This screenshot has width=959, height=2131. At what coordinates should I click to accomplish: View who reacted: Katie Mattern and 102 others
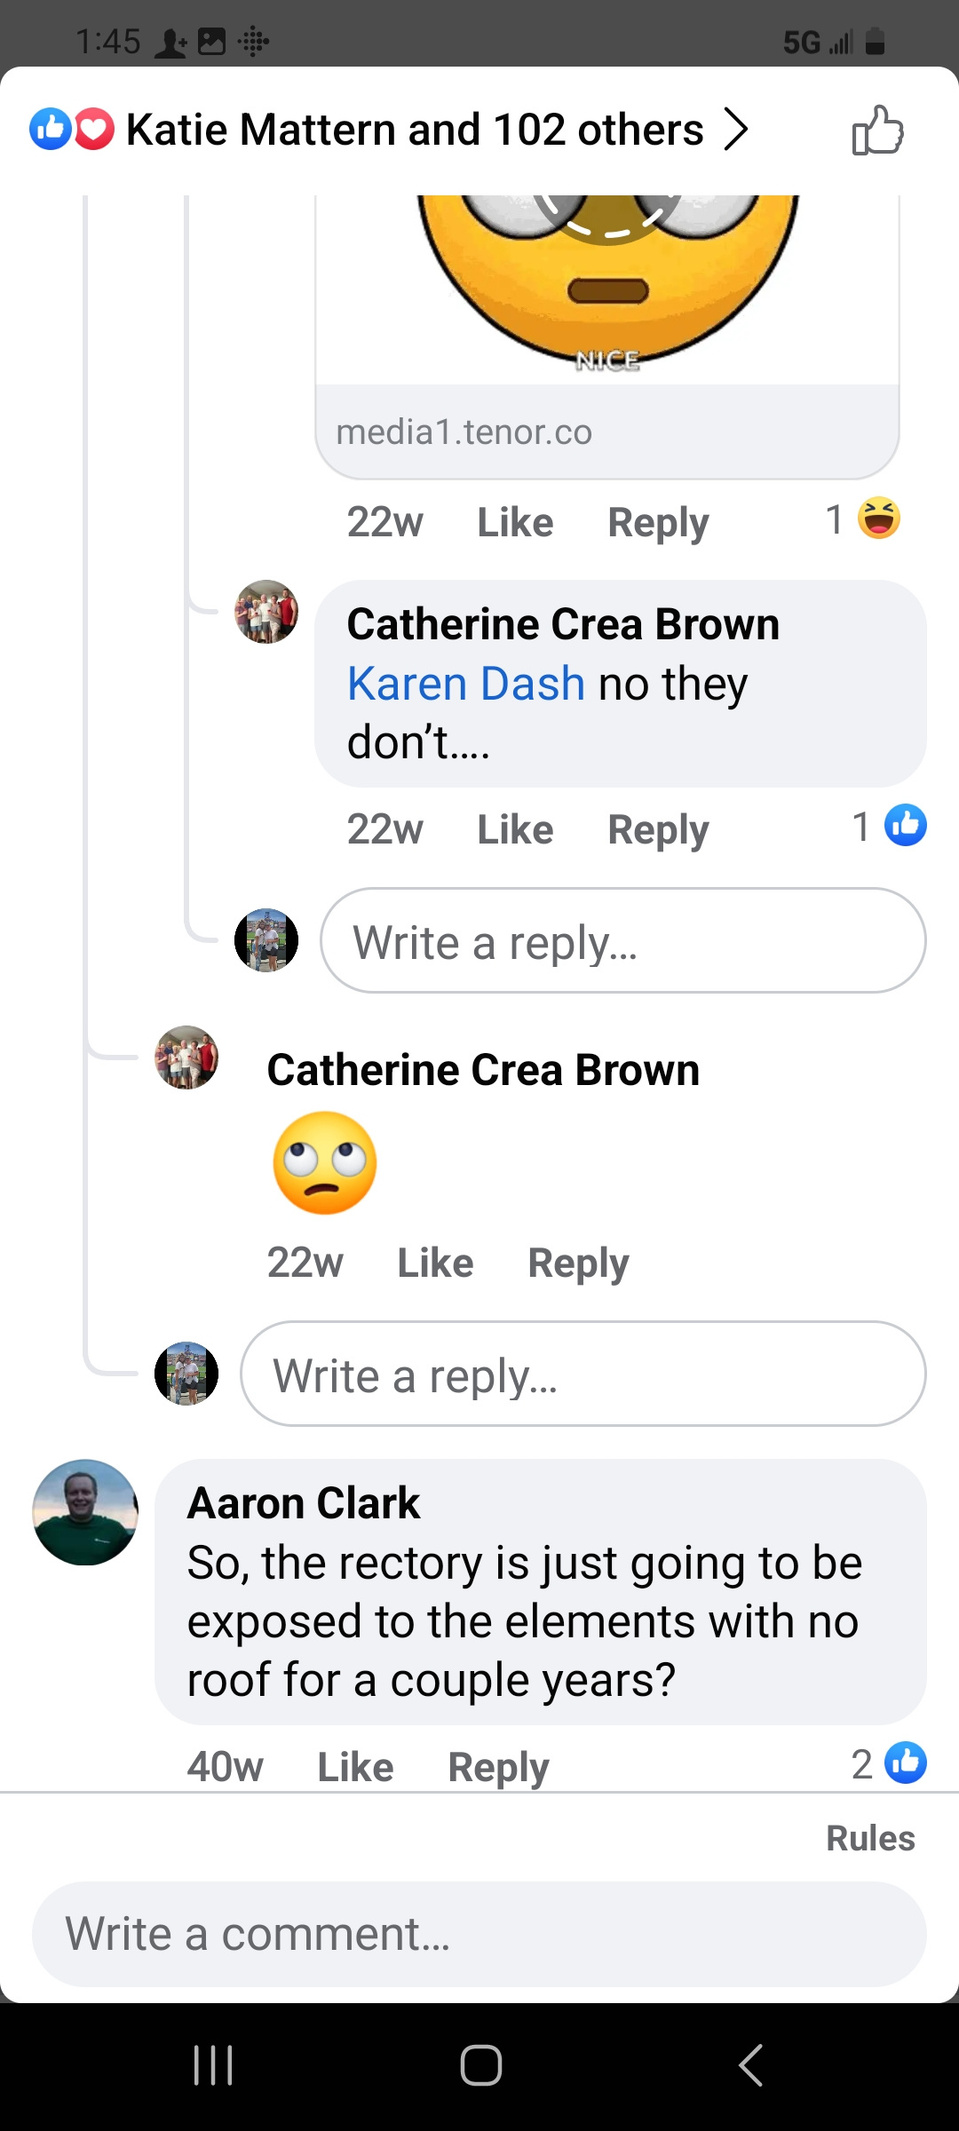[x=415, y=130]
